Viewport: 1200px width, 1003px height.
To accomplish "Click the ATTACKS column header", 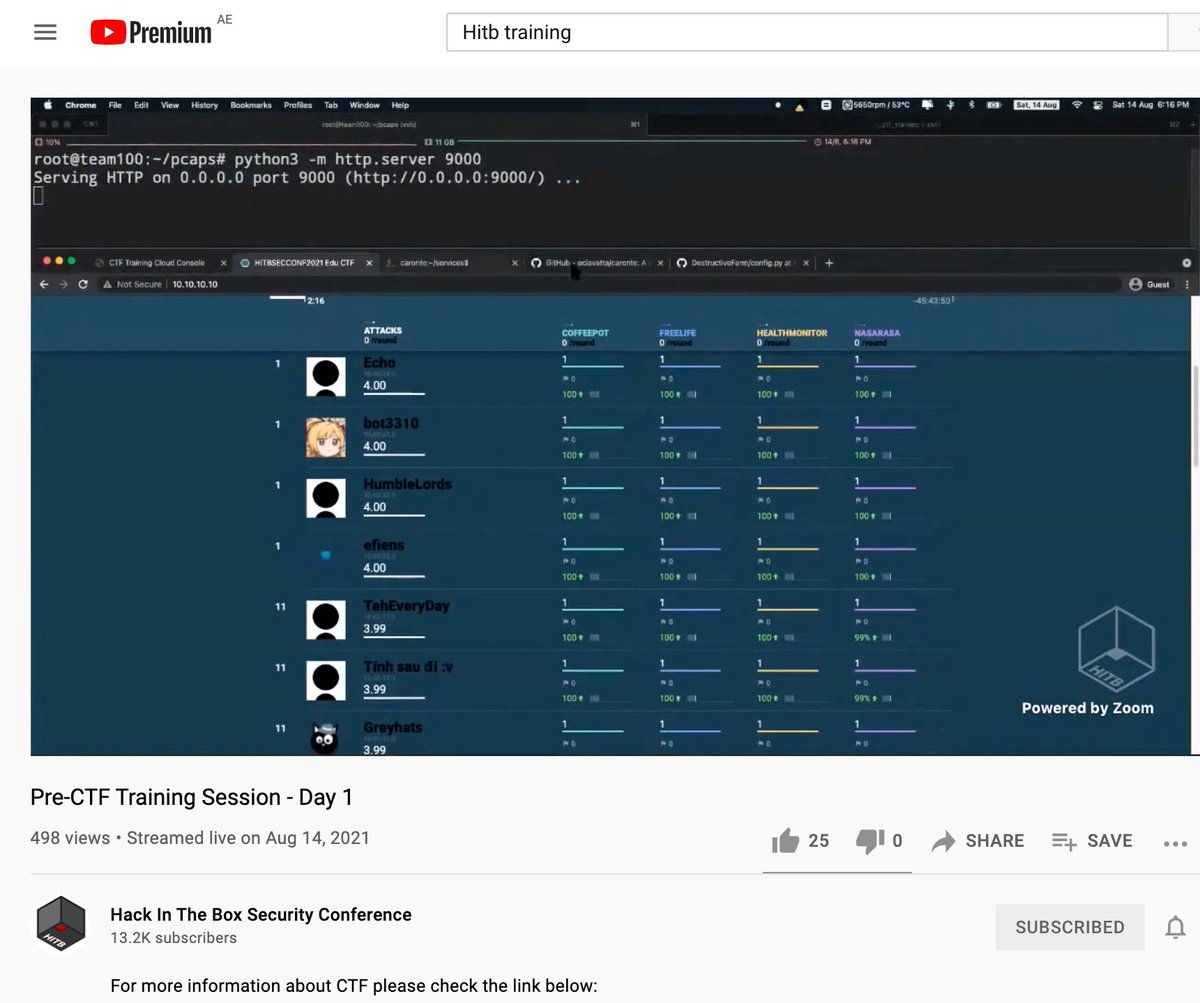I will coord(383,331).
